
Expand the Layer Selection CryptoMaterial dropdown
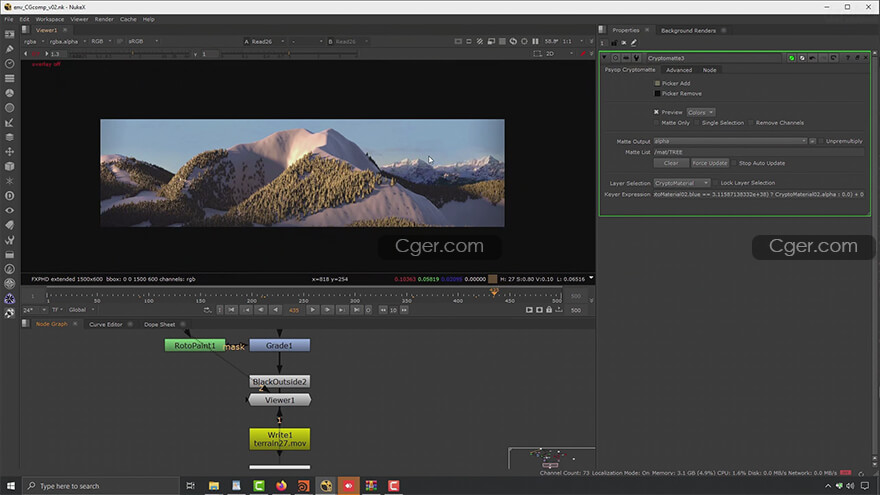tap(682, 183)
